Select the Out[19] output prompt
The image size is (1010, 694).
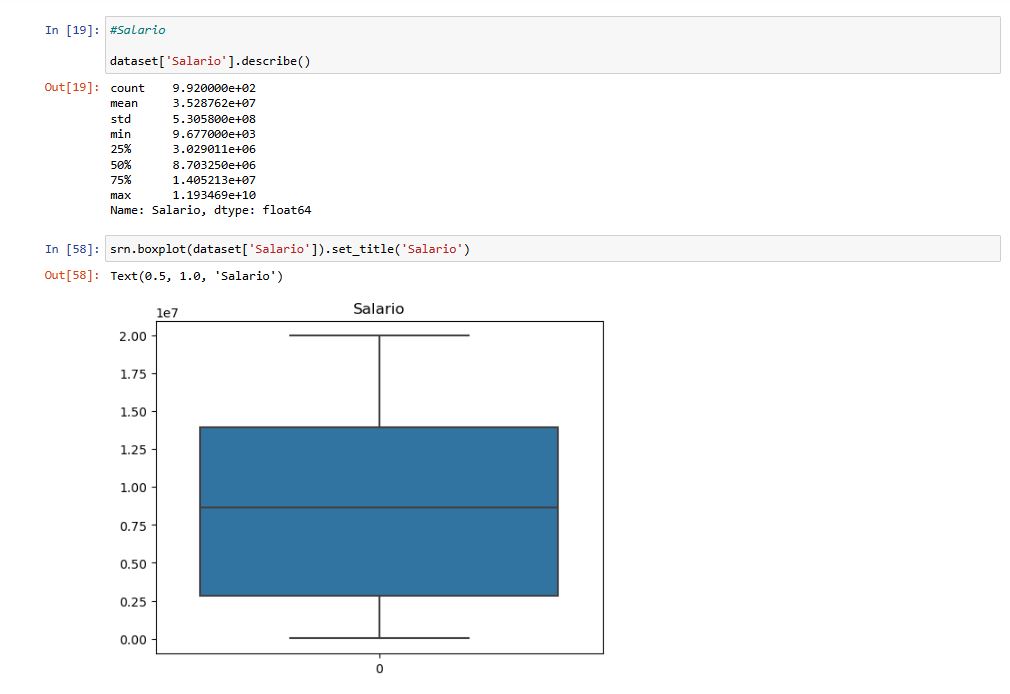coord(72,88)
